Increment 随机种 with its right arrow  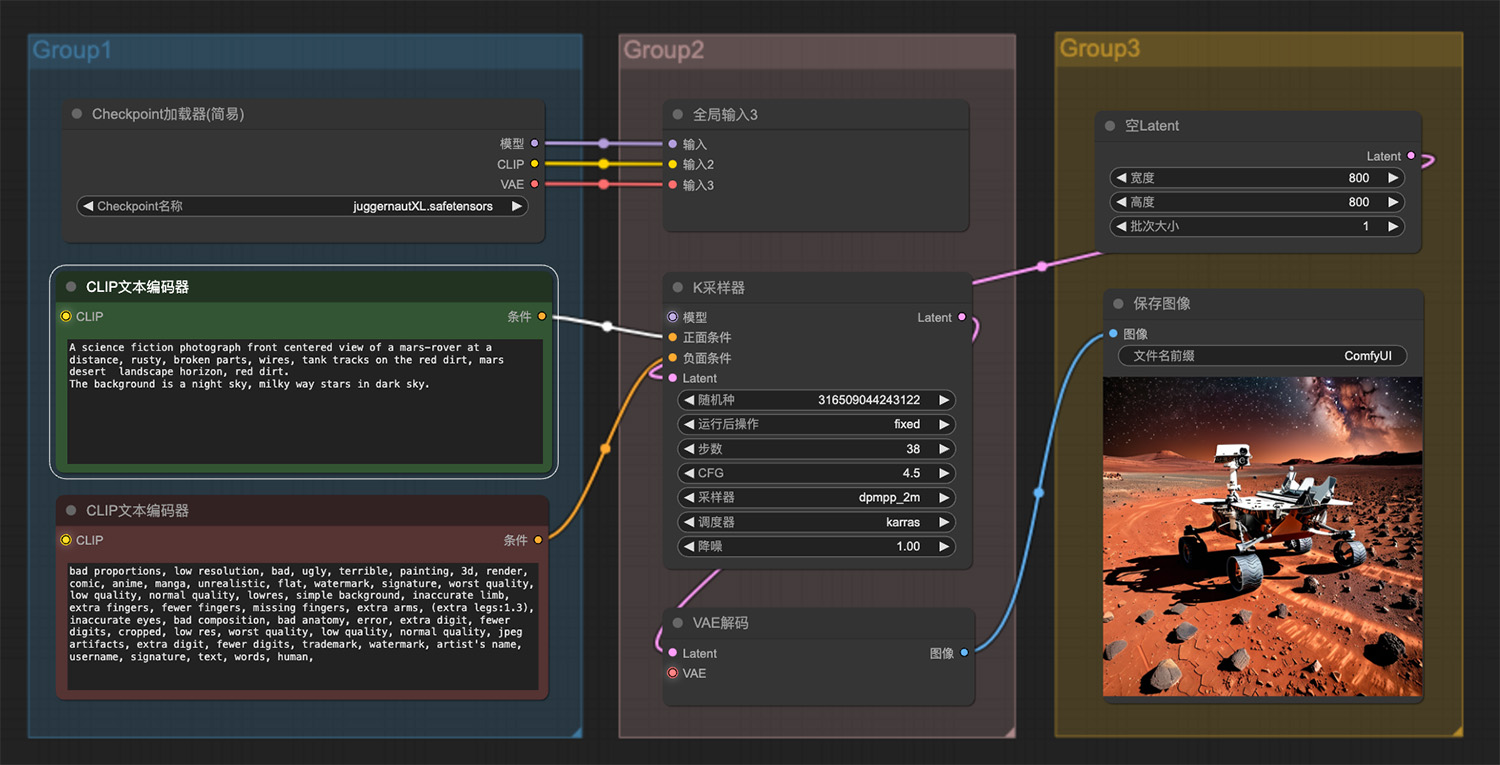coord(943,400)
